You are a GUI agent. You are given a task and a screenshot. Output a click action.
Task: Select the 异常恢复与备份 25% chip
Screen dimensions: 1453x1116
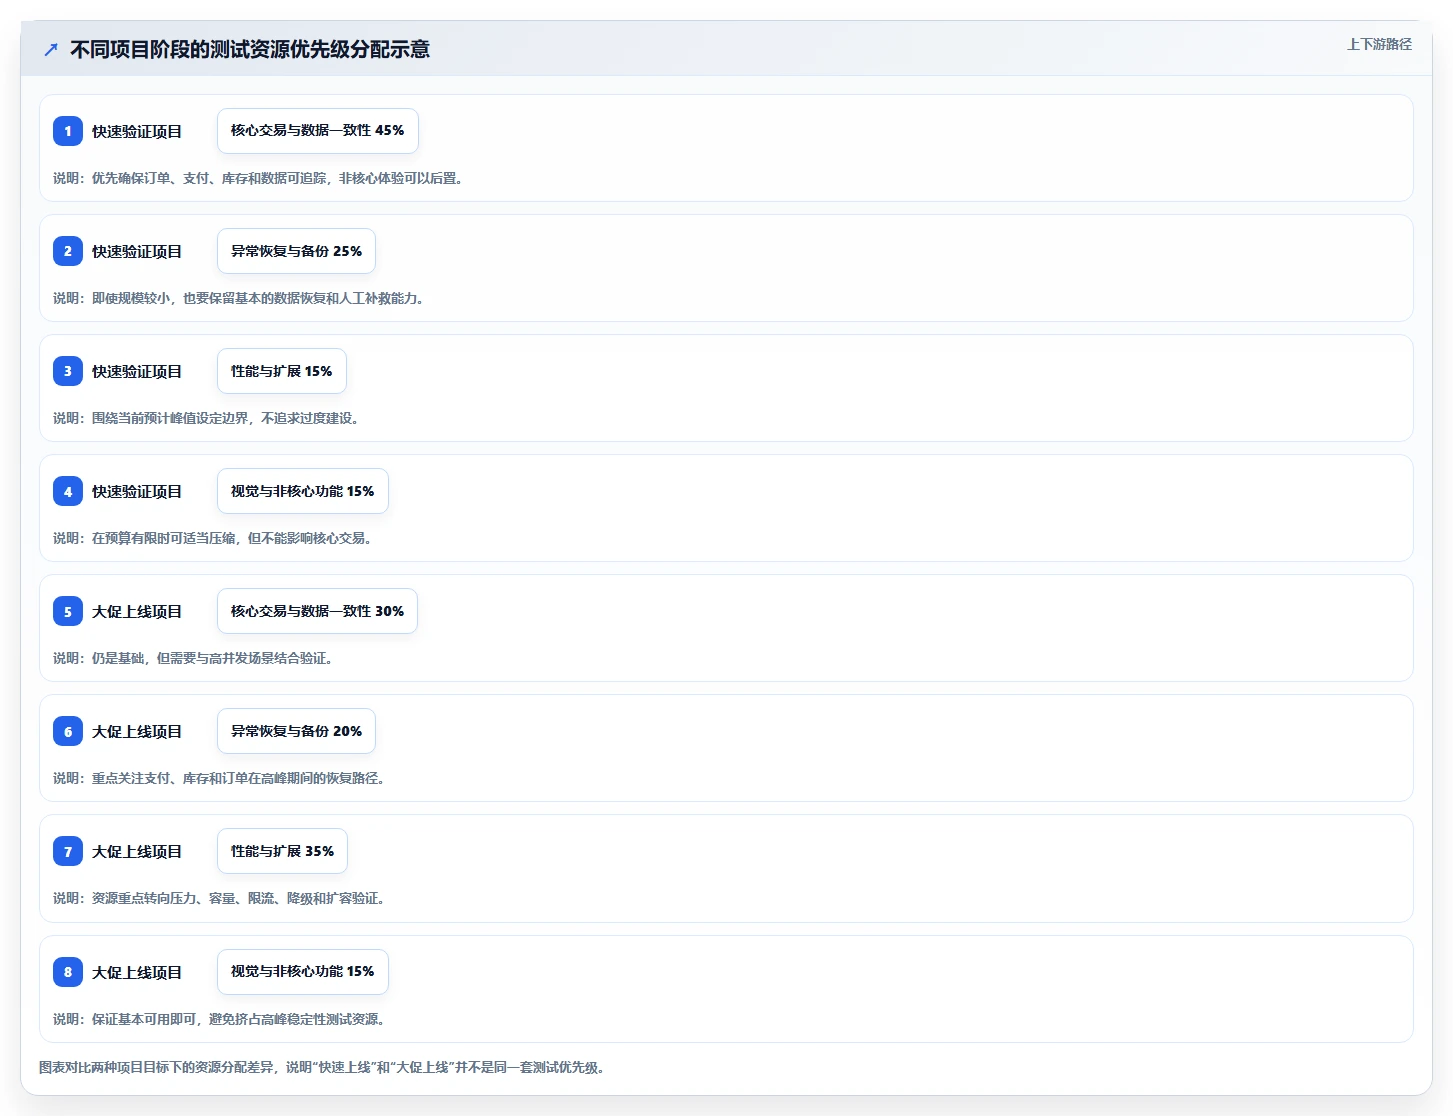[x=296, y=251]
